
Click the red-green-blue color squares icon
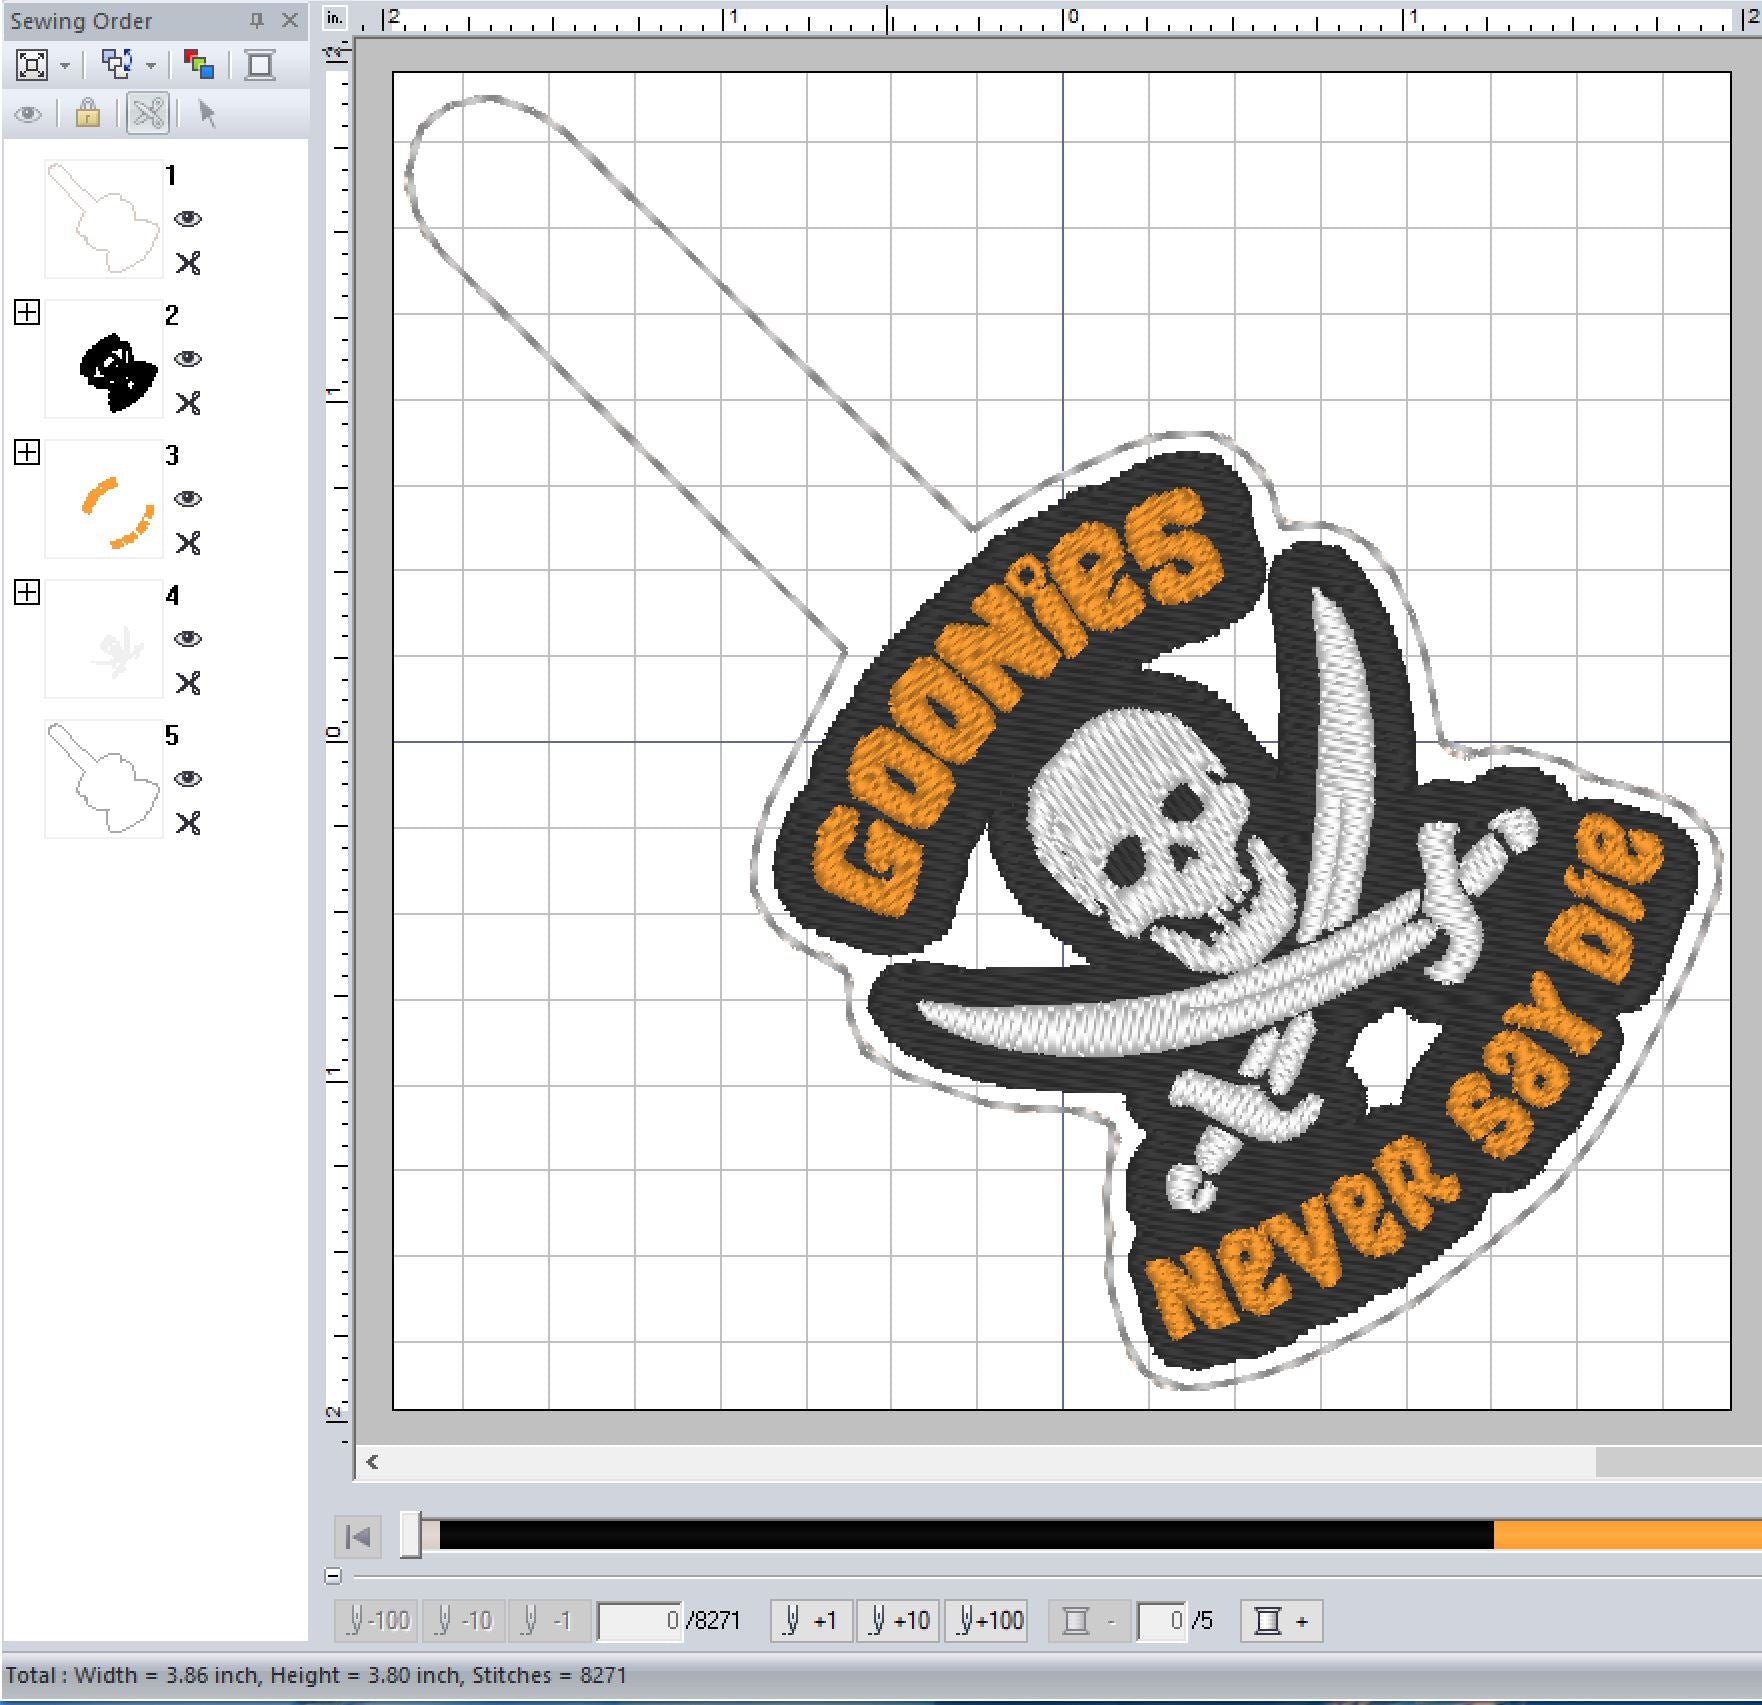tap(199, 65)
